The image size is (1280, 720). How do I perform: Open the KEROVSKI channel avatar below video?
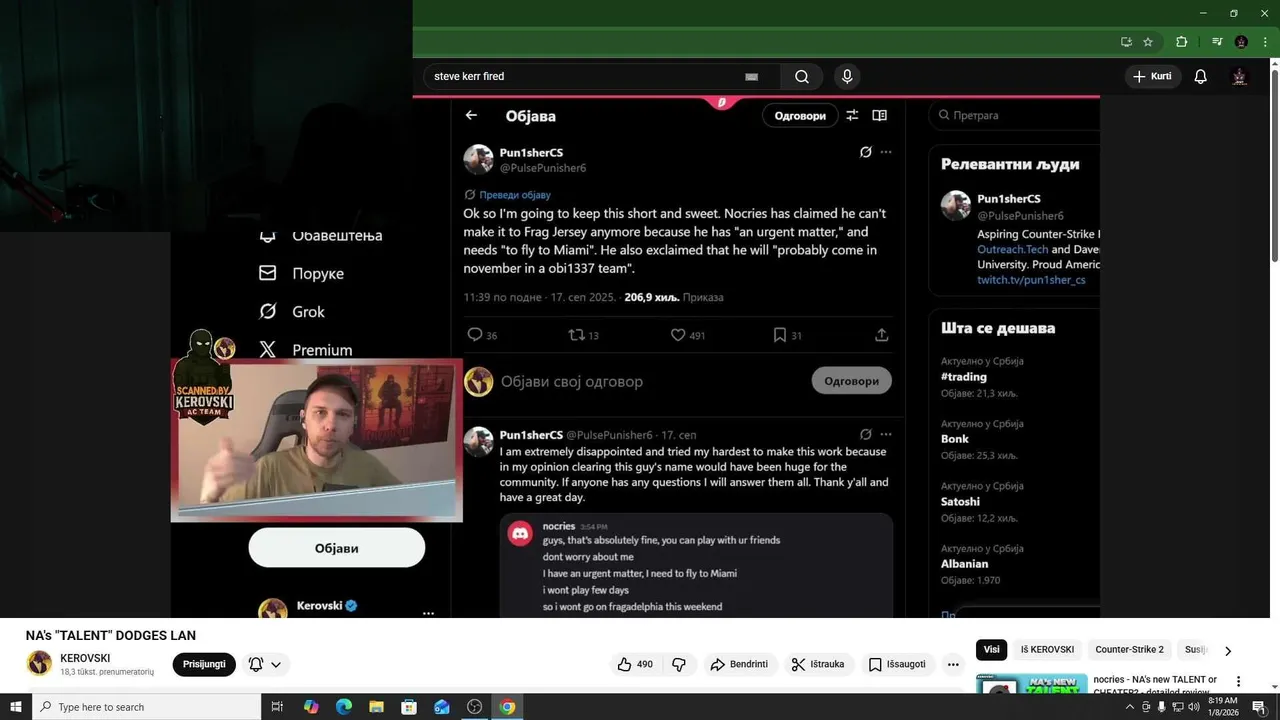[39, 664]
